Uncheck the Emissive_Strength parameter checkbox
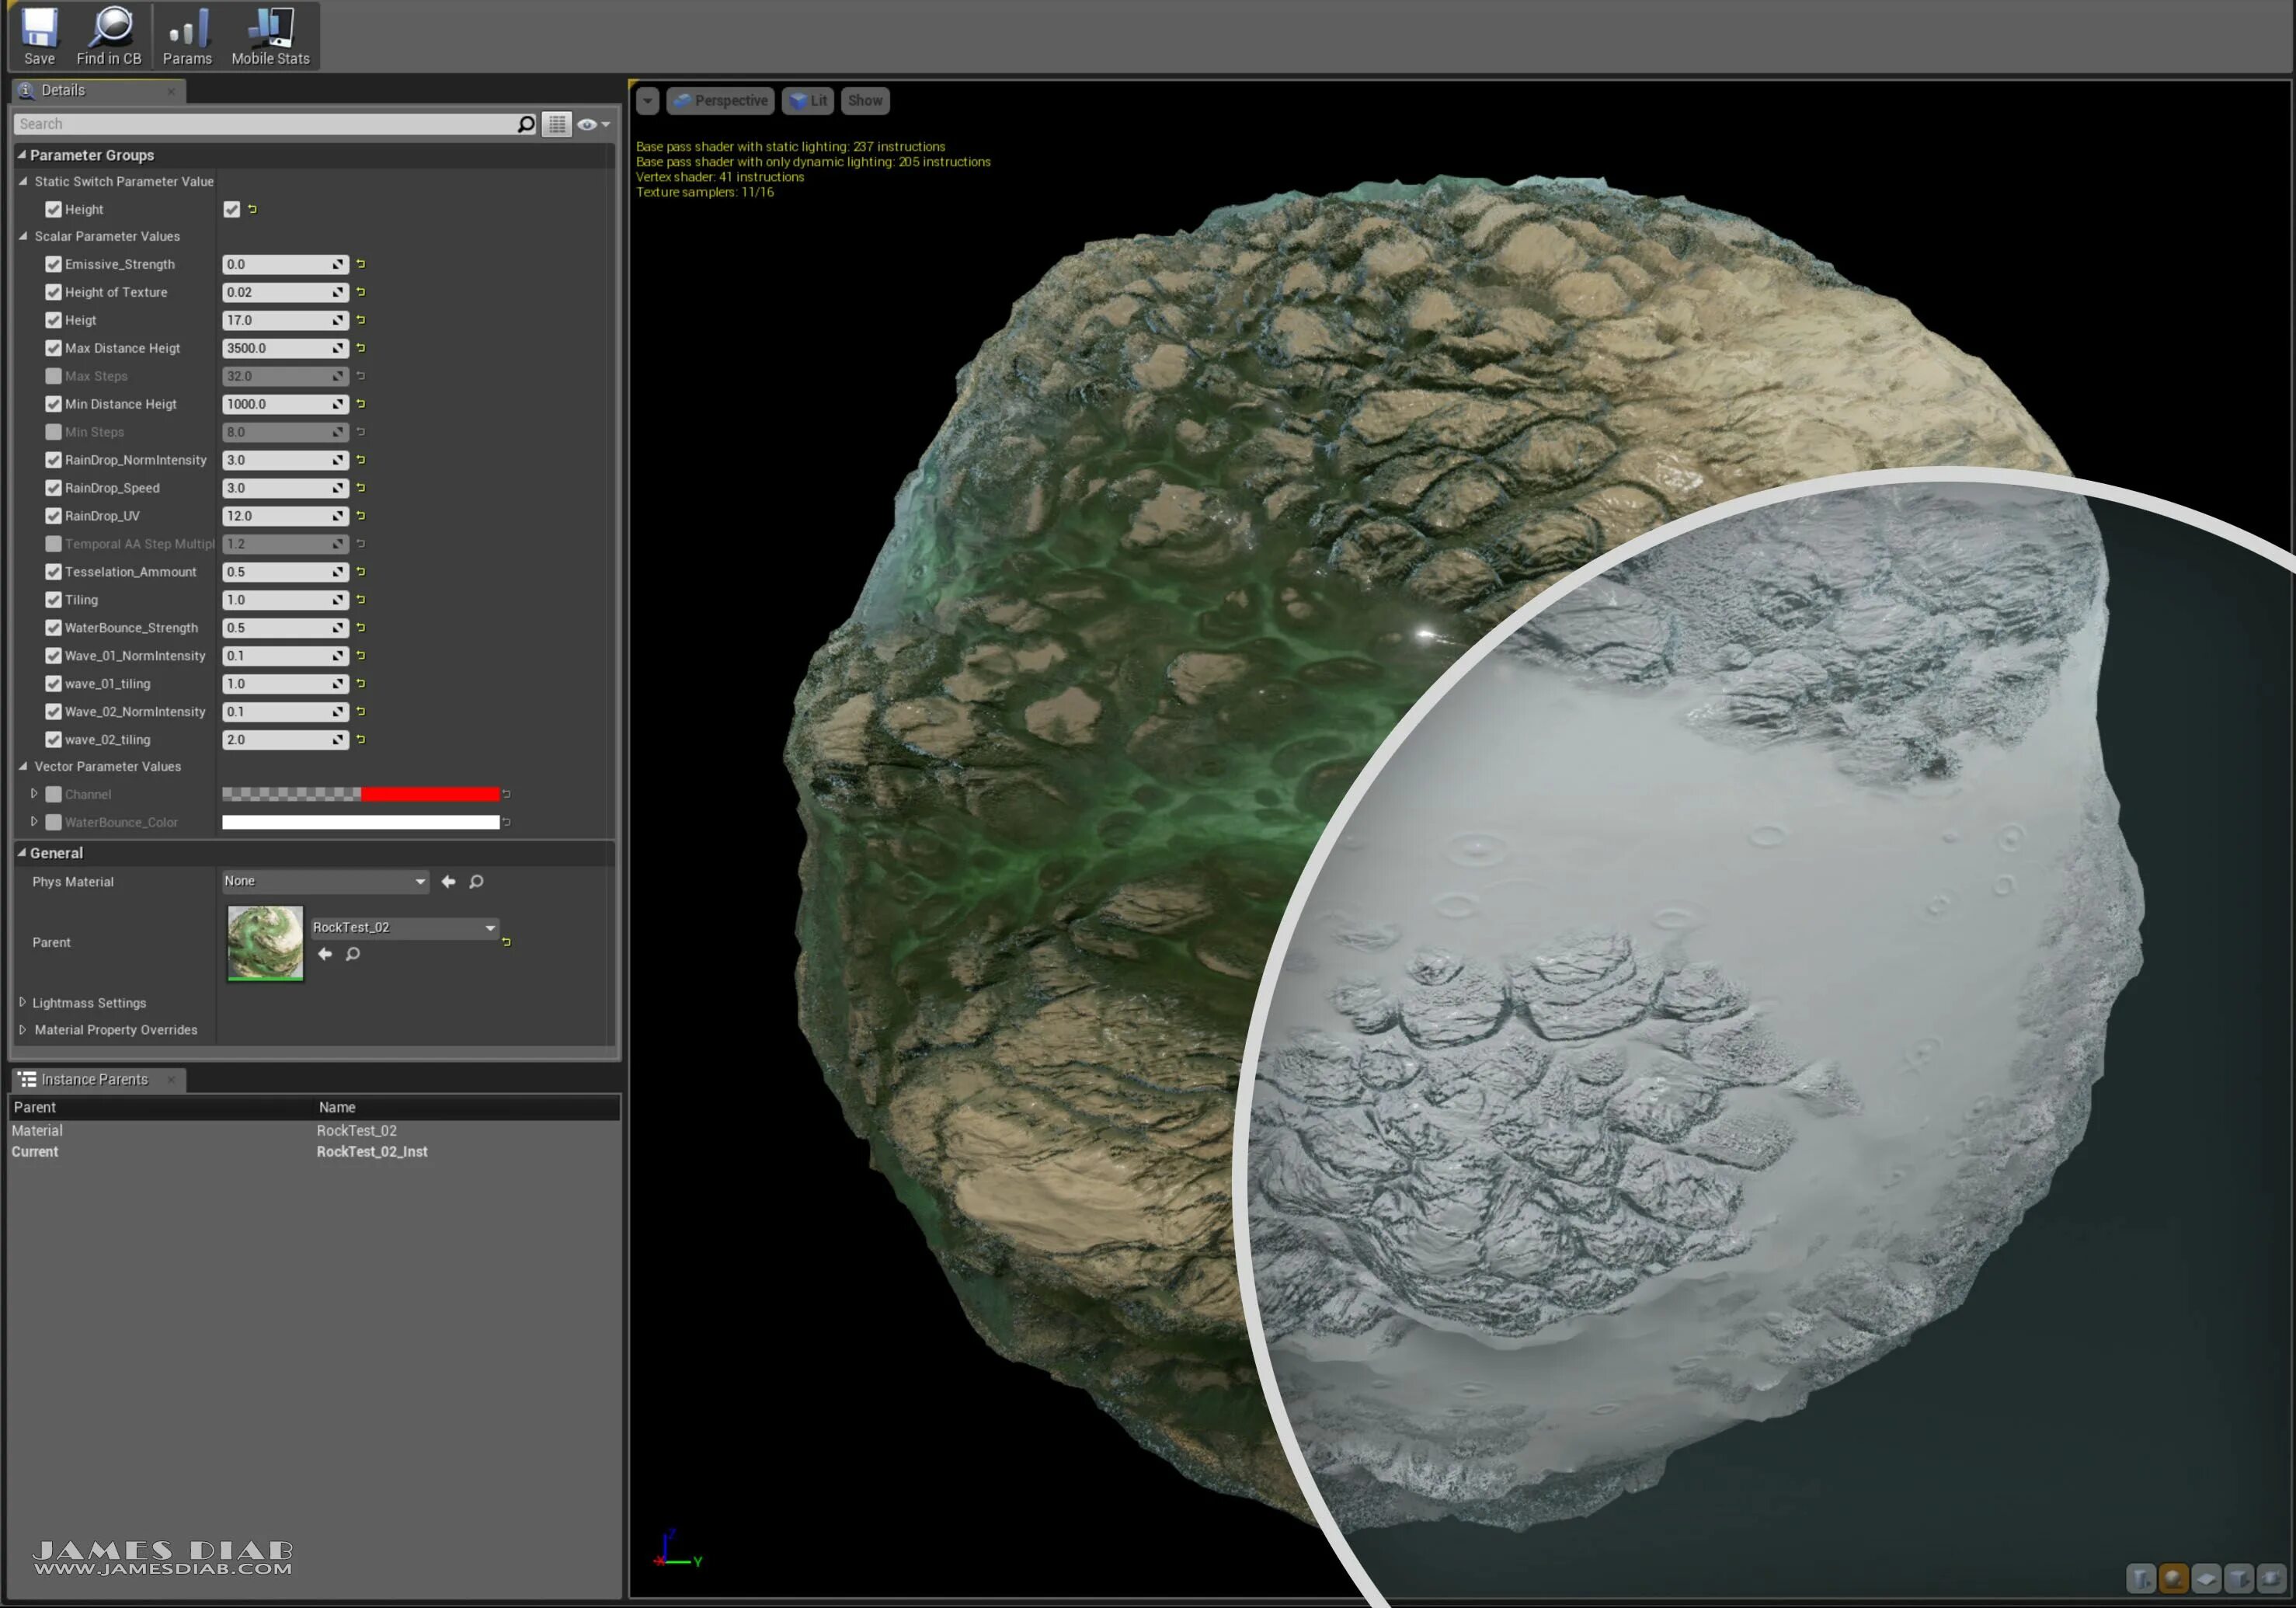 point(54,264)
